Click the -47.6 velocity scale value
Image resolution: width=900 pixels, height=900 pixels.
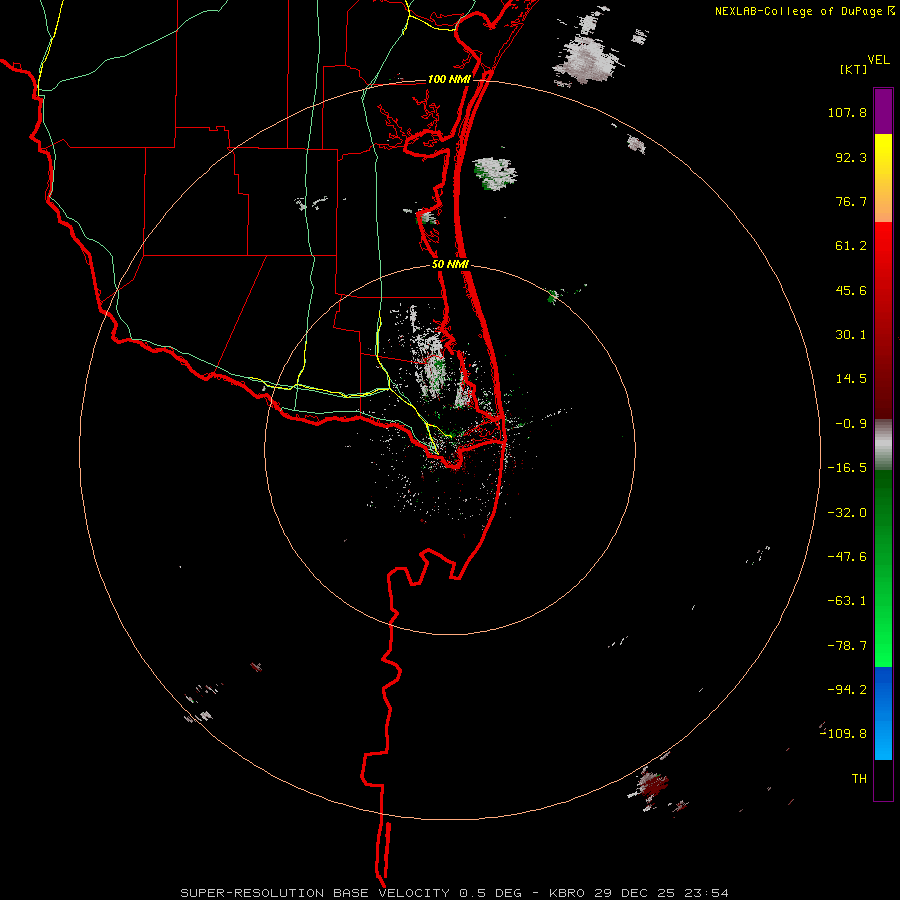click(847, 557)
